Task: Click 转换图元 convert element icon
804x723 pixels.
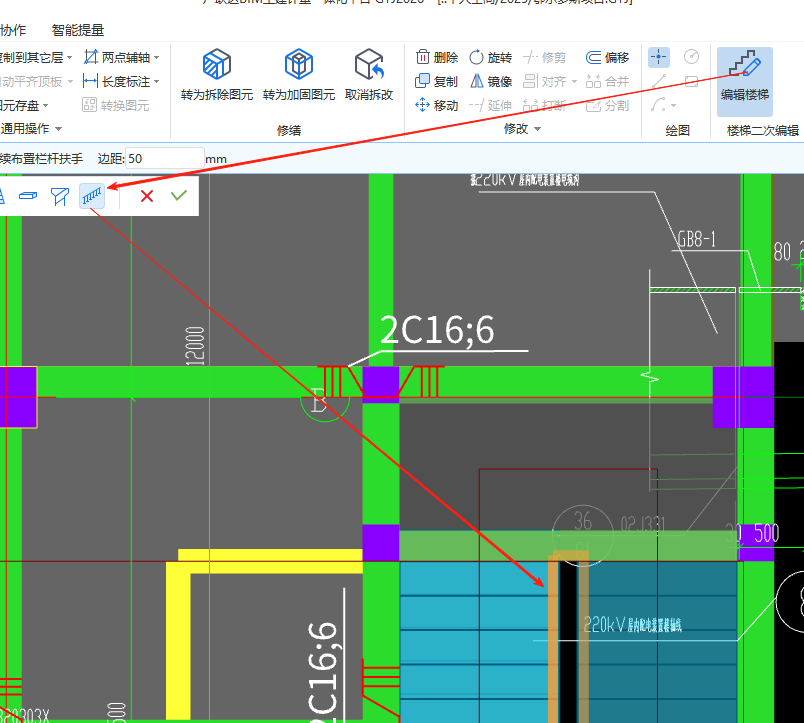Action: click(89, 105)
